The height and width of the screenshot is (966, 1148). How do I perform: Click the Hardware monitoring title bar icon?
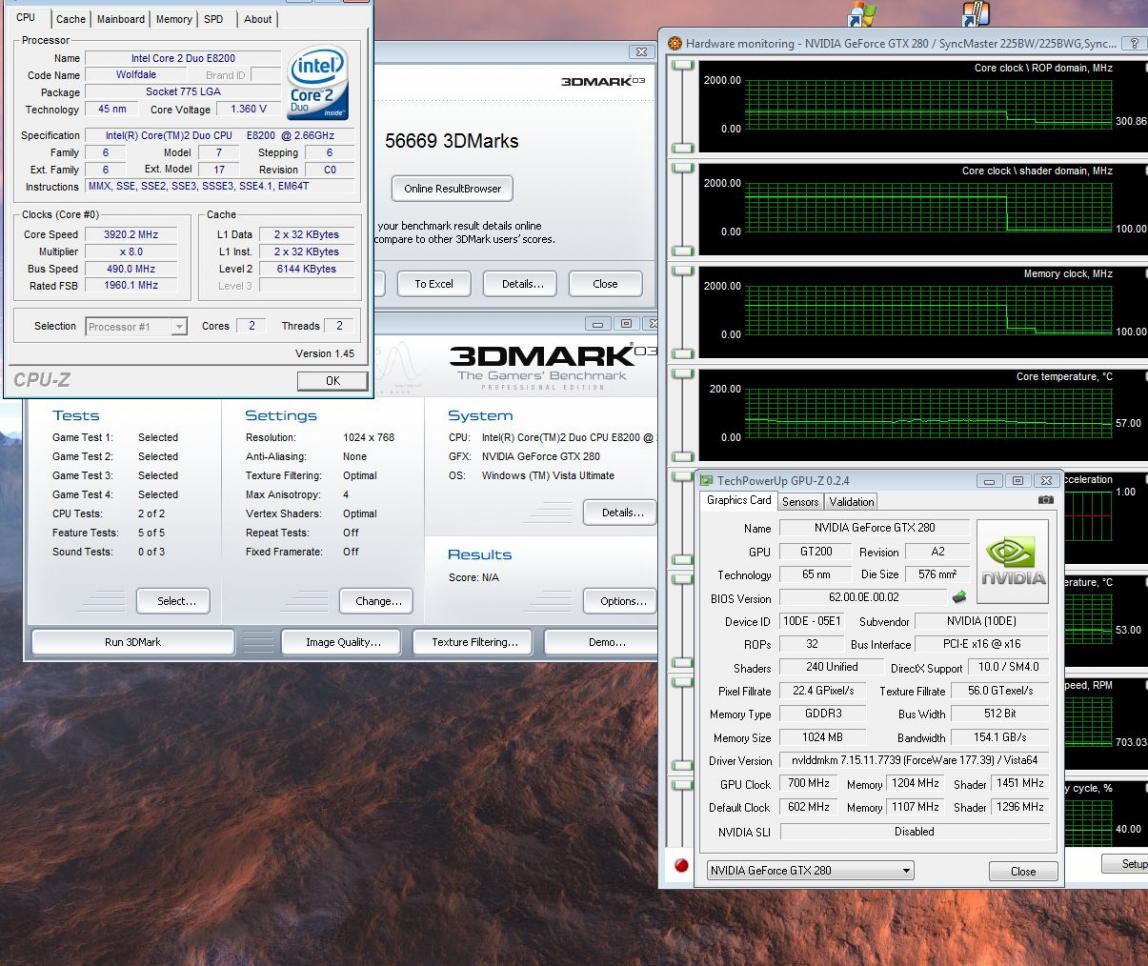click(x=675, y=43)
